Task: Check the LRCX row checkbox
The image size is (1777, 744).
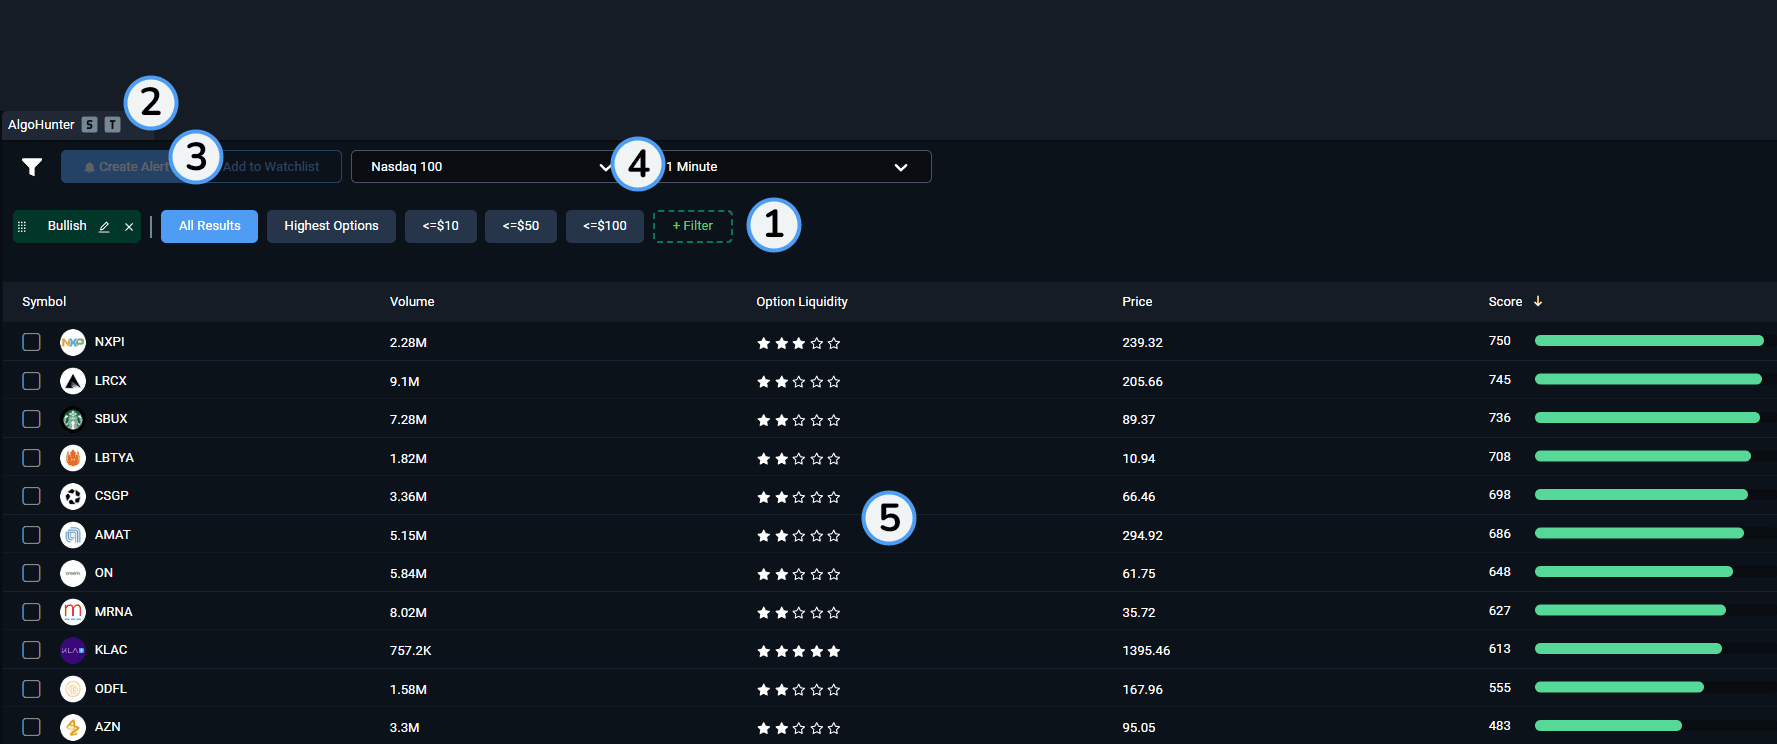Action: [32, 381]
